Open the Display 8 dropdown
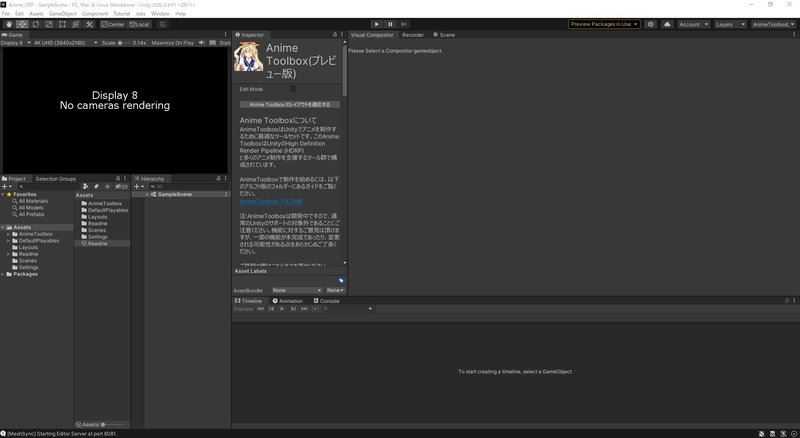 pos(15,43)
